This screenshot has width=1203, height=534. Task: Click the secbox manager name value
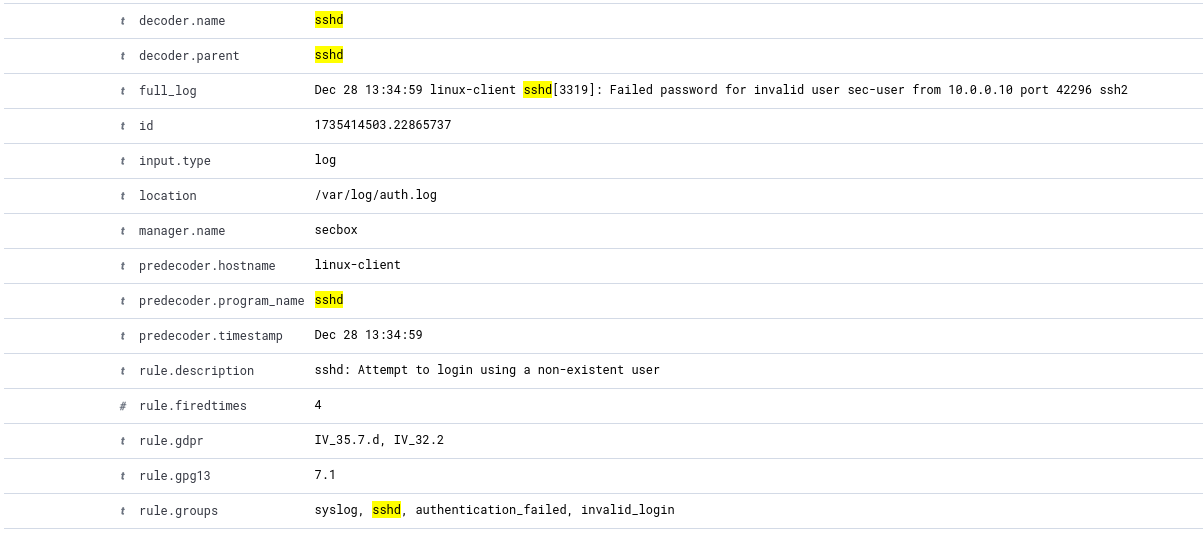click(x=336, y=230)
